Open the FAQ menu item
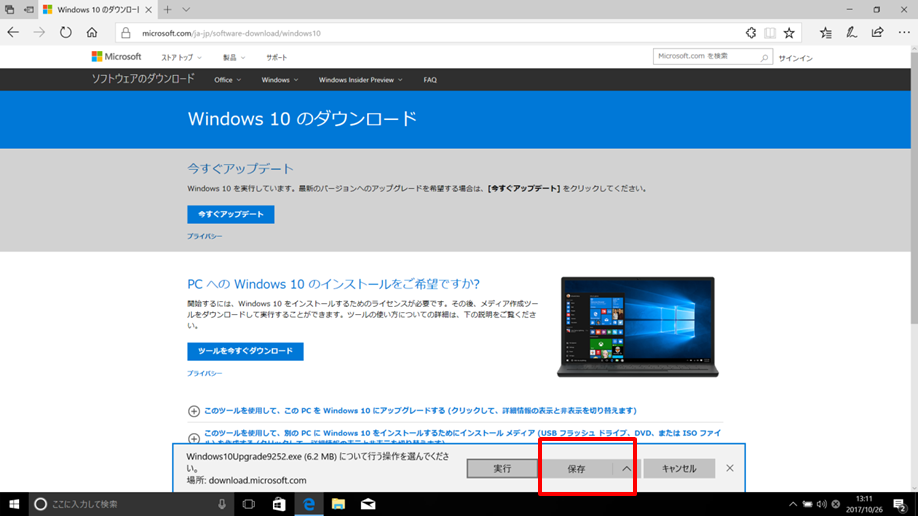Screen dimensions: 918x516 [x=430, y=80]
